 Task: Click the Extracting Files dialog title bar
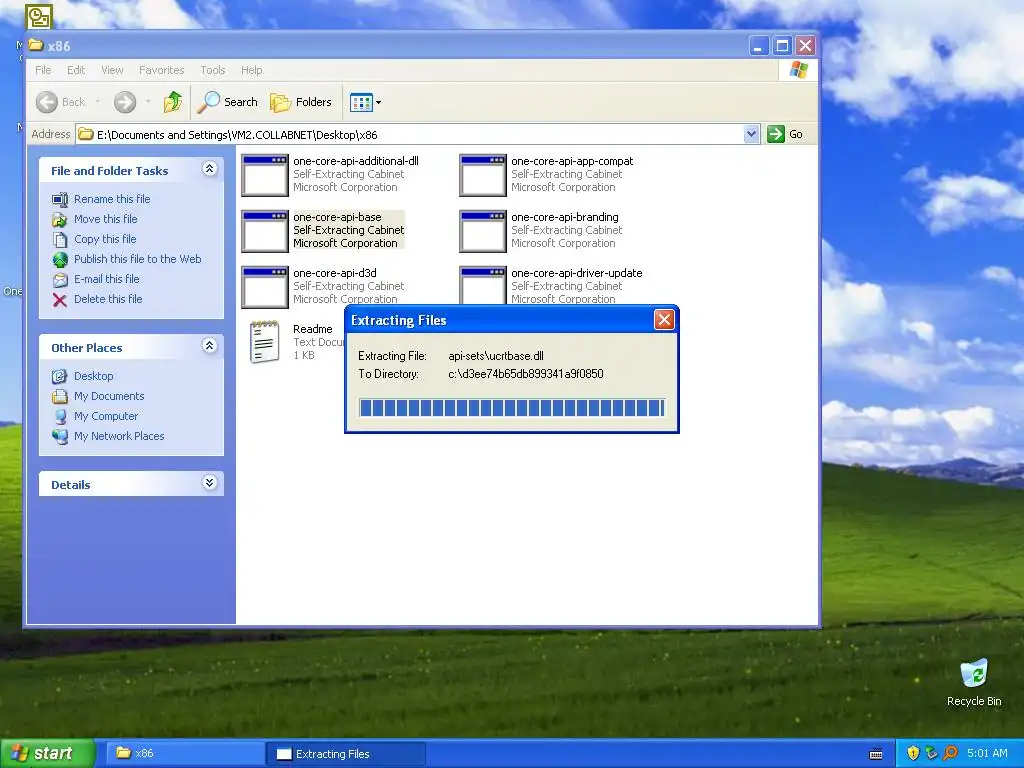[500, 320]
